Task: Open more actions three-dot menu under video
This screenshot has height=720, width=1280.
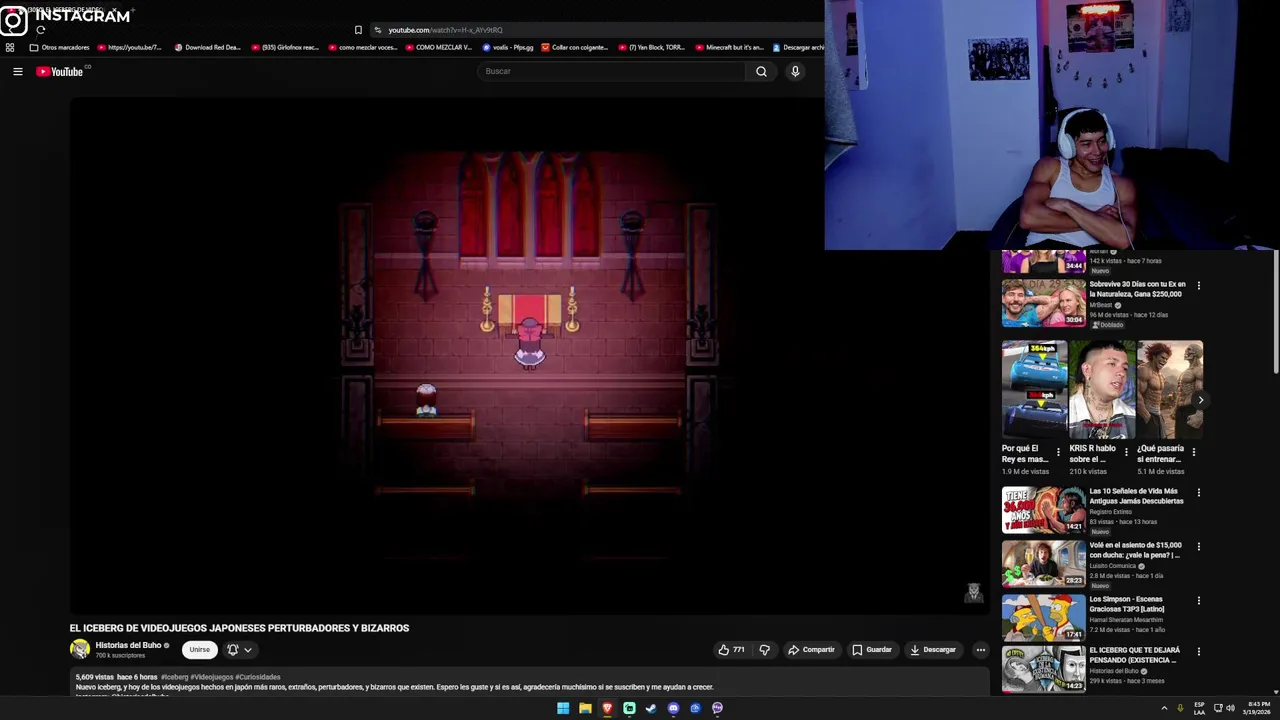Action: click(981, 650)
